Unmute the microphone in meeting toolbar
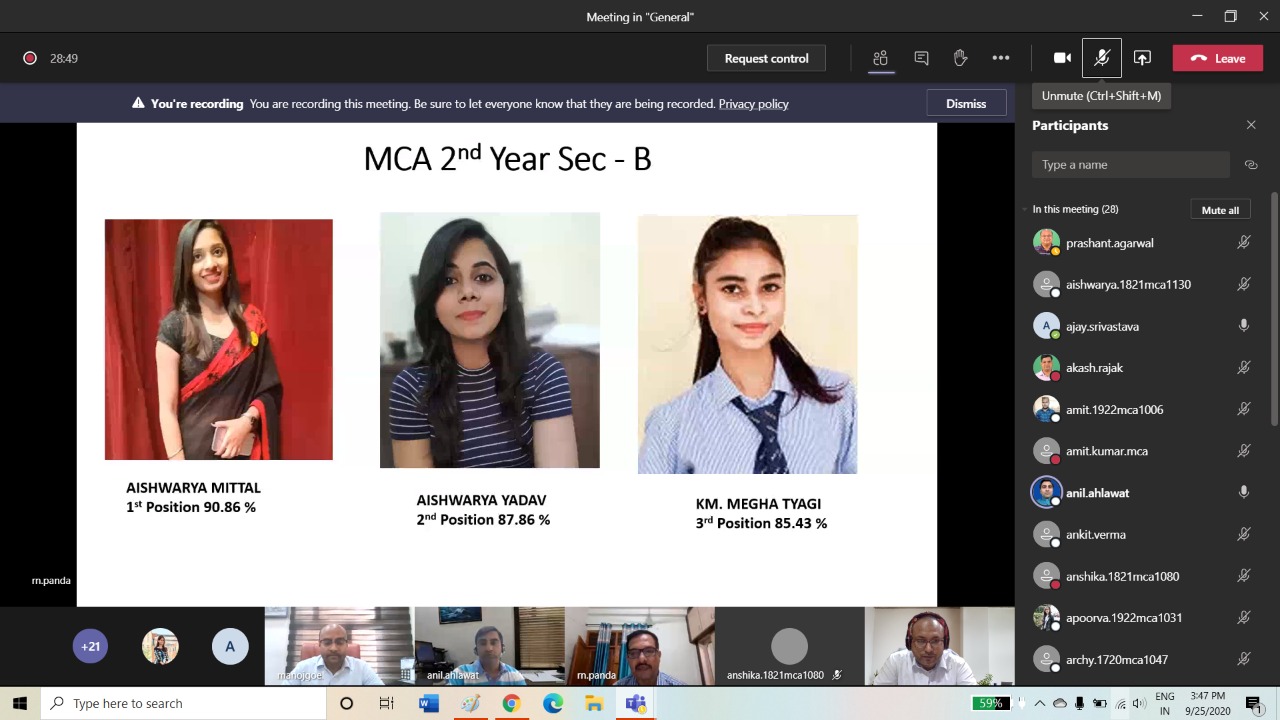 (x=1101, y=58)
